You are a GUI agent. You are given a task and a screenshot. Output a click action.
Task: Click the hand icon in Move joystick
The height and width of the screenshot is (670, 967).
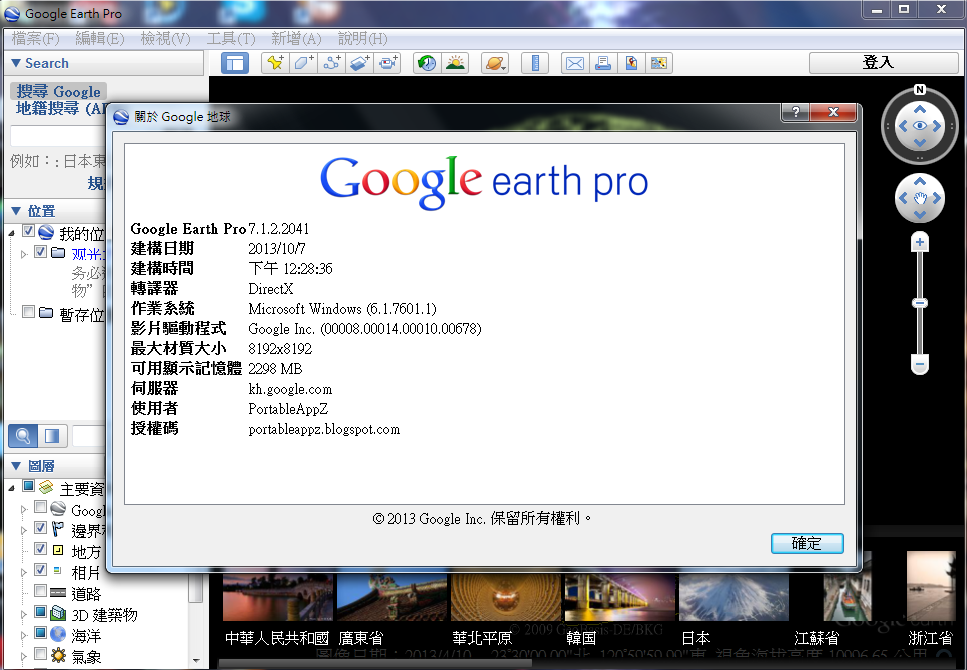[x=920, y=198]
